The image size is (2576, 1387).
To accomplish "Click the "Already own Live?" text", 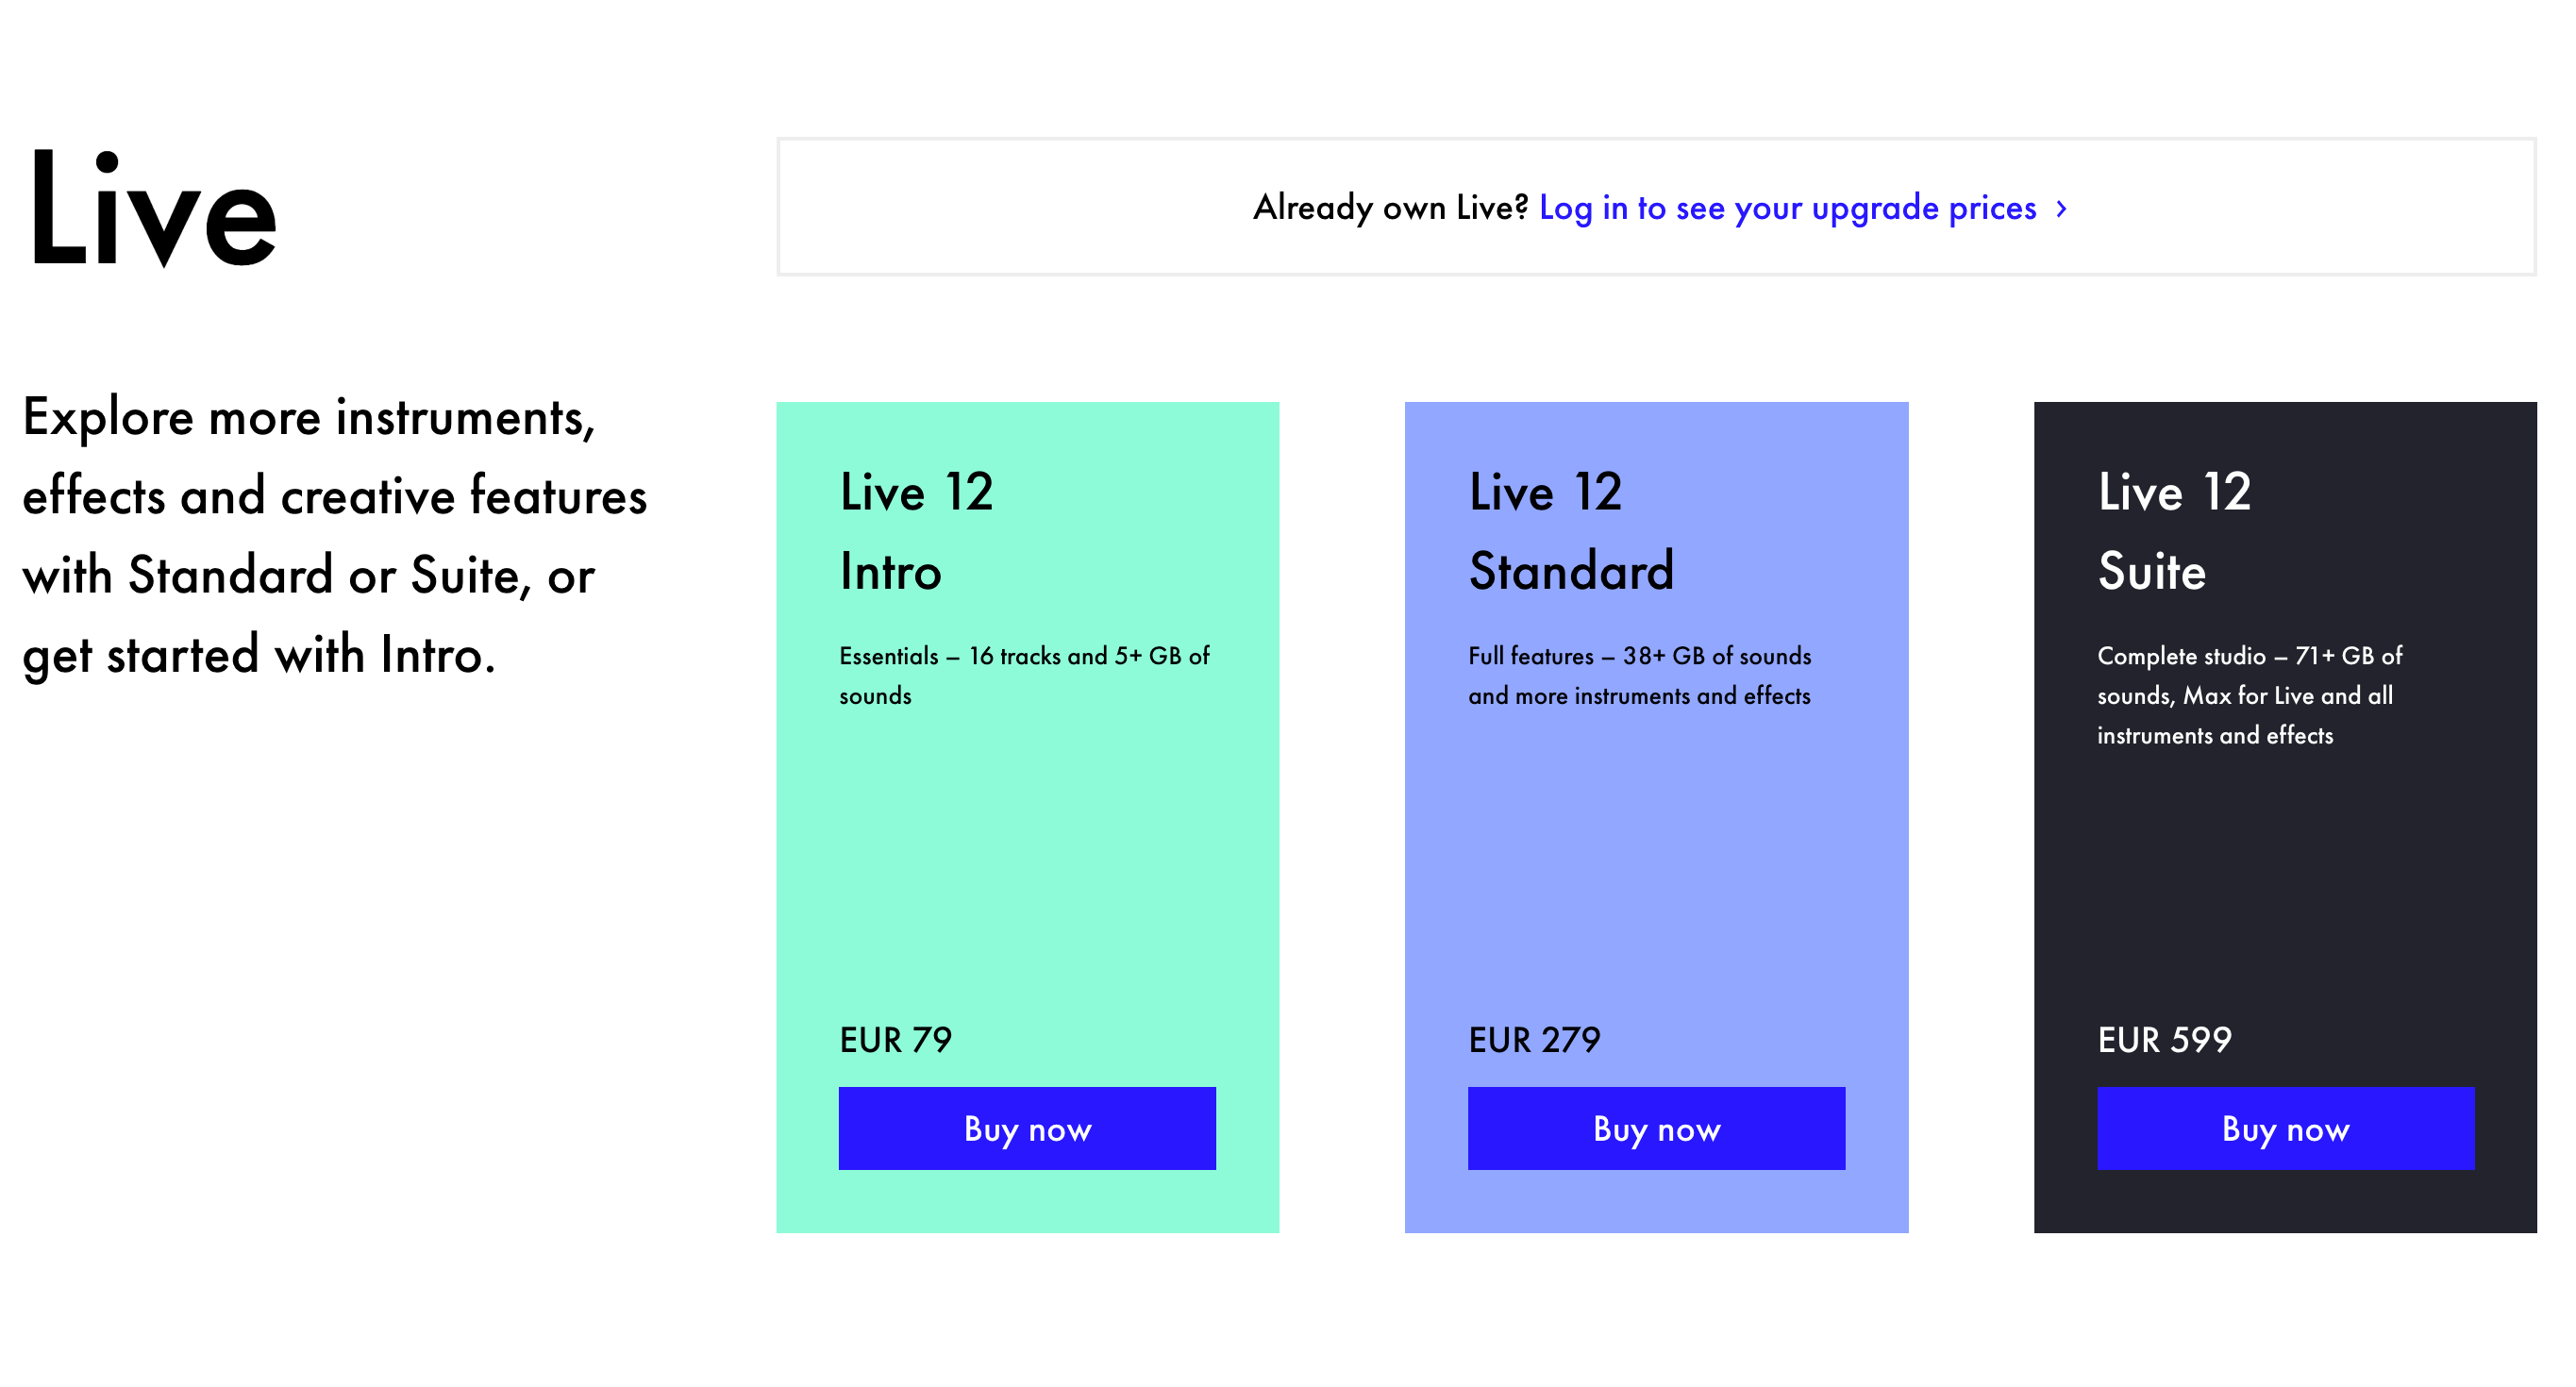I will [1390, 208].
